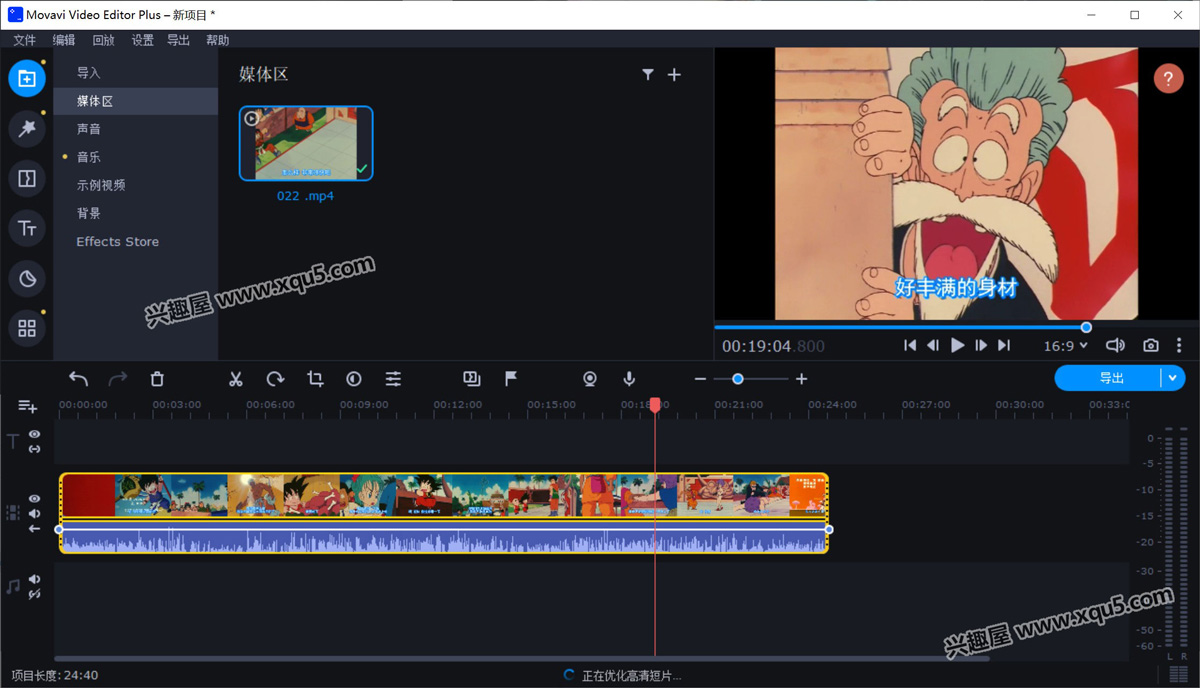The height and width of the screenshot is (688, 1200).
Task: Step forward one frame in the preview
Action: [981, 345]
